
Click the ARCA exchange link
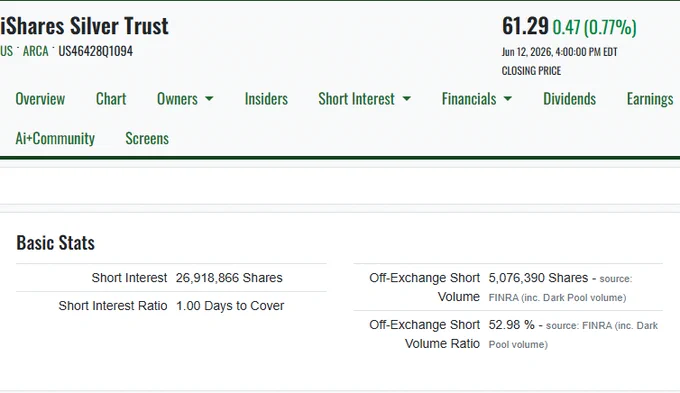tap(36, 51)
